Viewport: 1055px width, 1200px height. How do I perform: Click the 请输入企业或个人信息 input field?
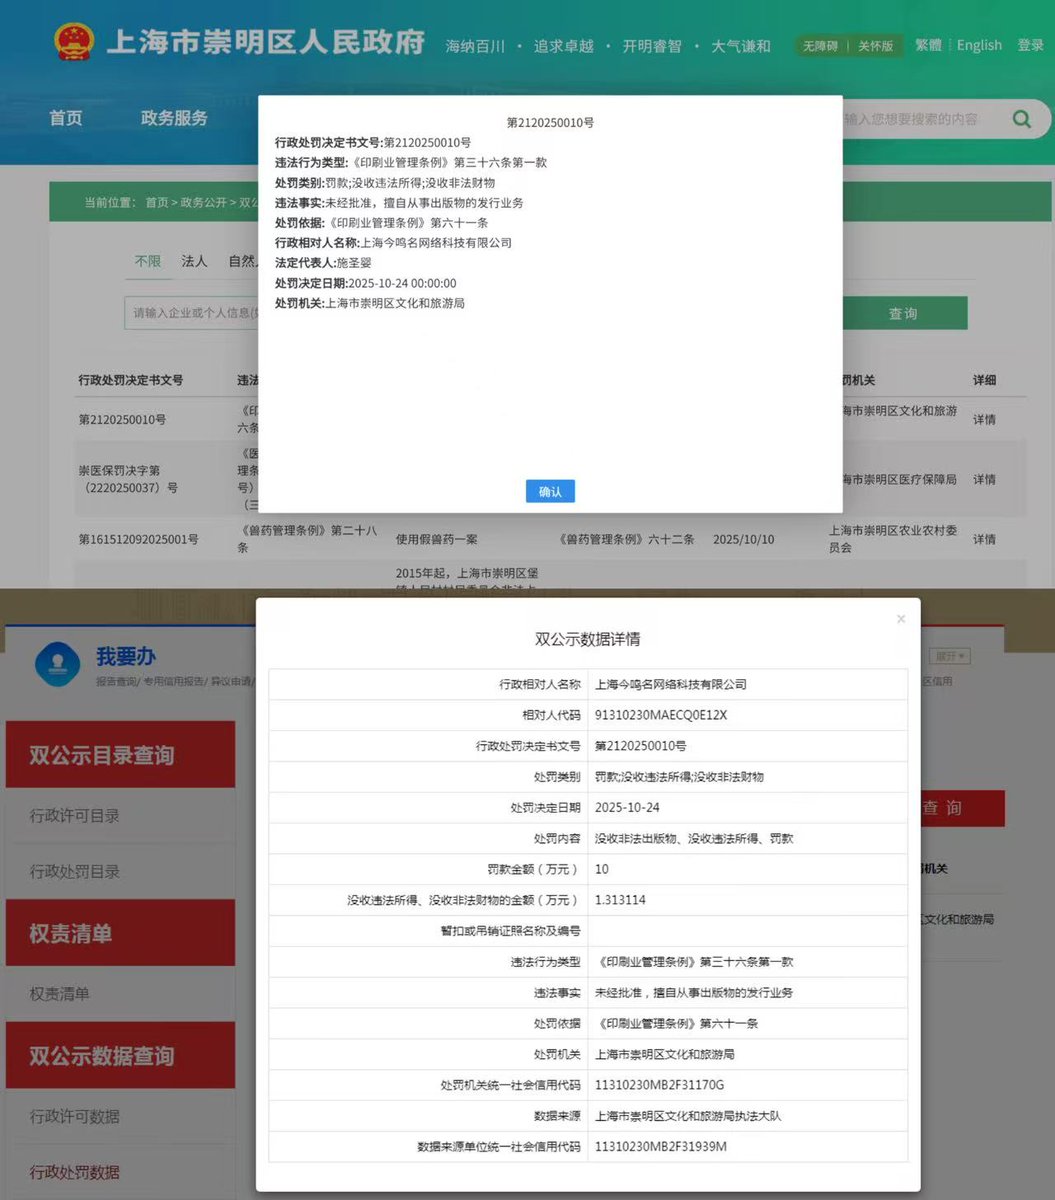(x=191, y=313)
